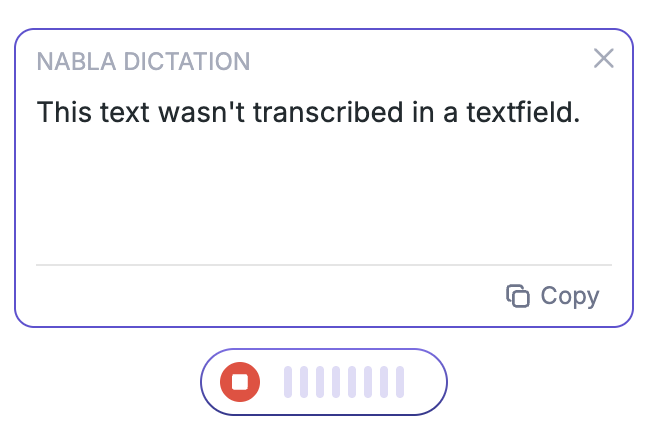Image resolution: width=652 pixels, height=440 pixels.
Task: Click the overlapping-squares copy icon
Action: 518,297
